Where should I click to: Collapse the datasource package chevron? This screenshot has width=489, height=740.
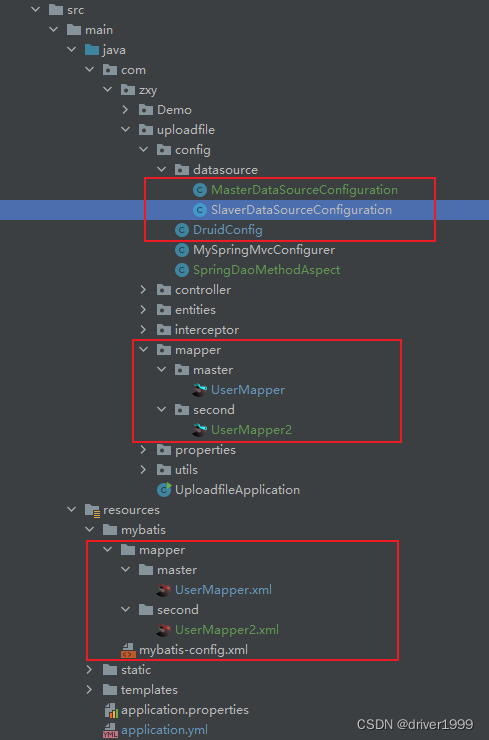[x=161, y=169]
